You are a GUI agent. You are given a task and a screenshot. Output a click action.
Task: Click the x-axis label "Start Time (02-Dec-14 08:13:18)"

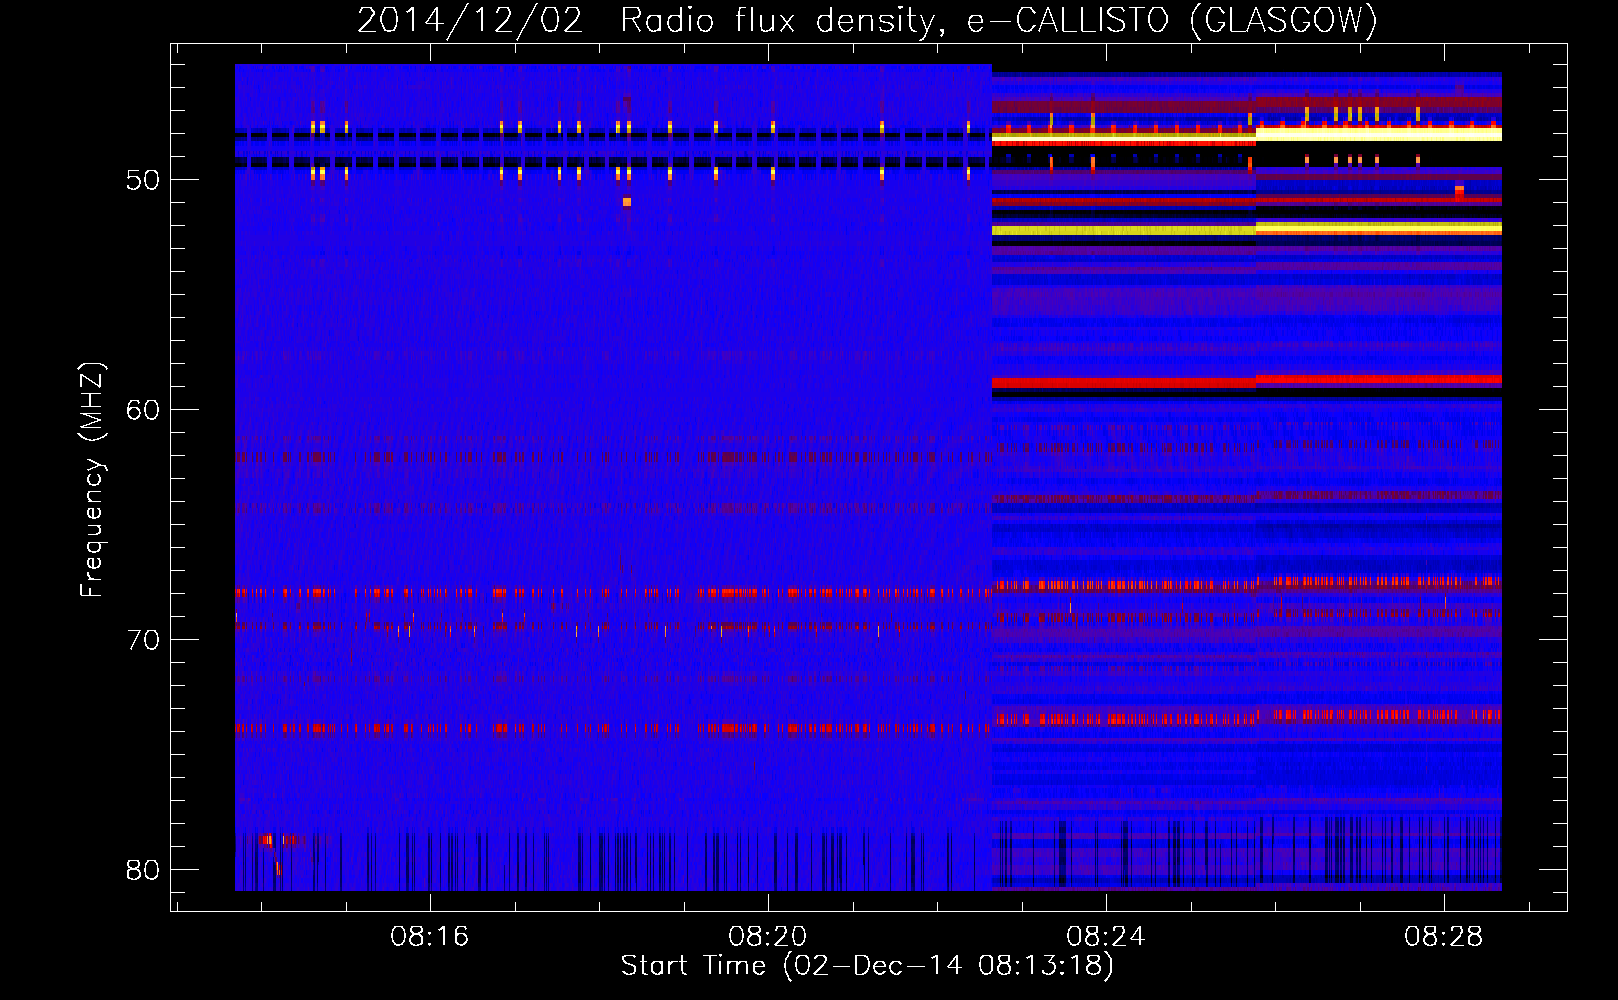(x=867, y=966)
